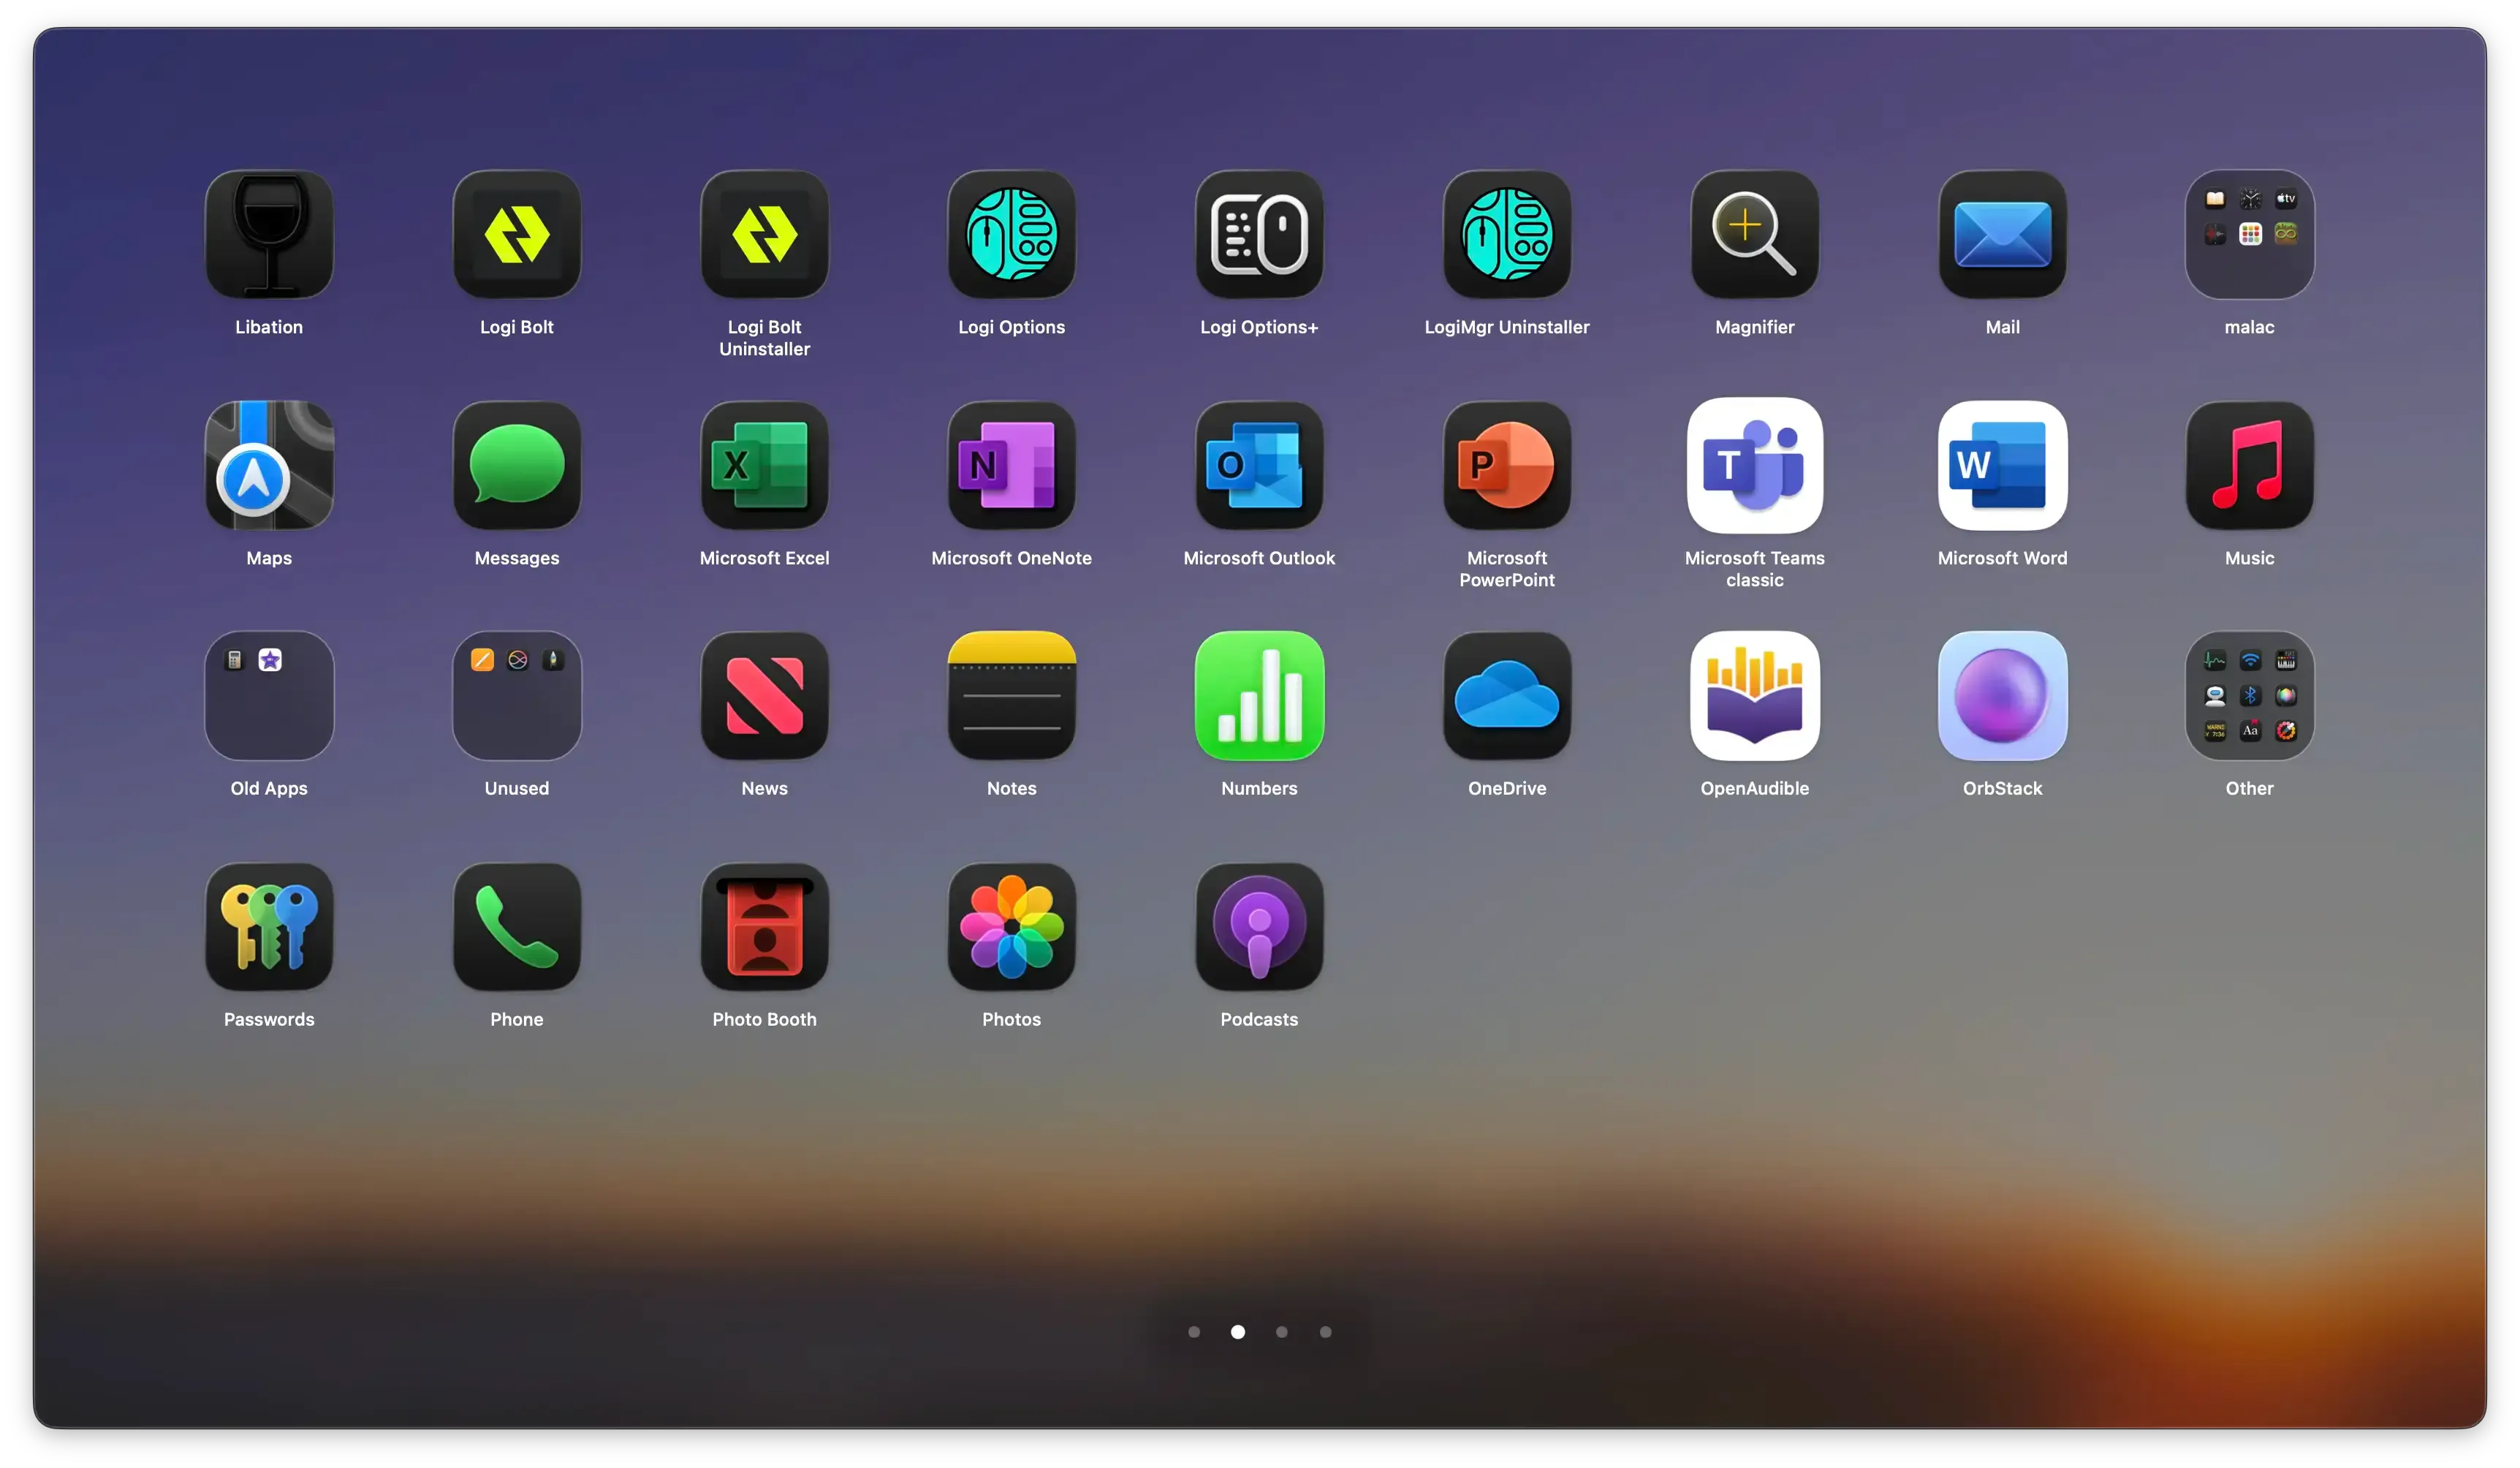Launch the OpenAudible app

1755,695
